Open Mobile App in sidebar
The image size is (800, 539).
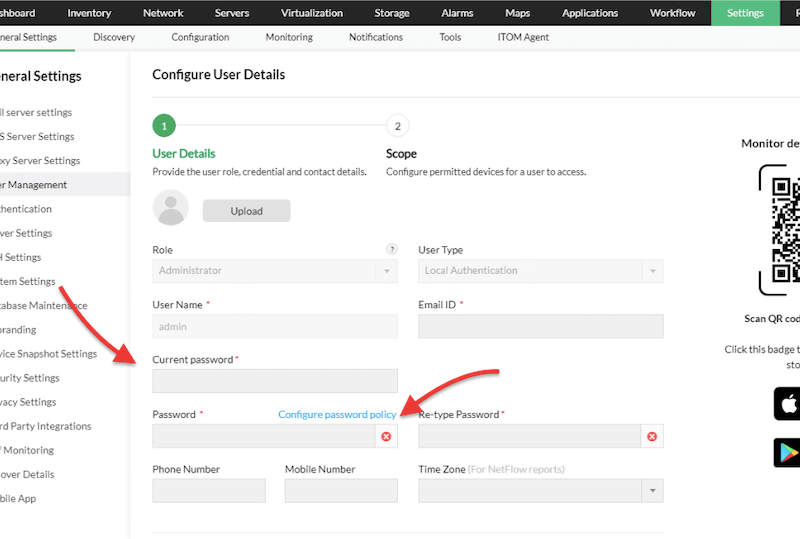coord(18,499)
